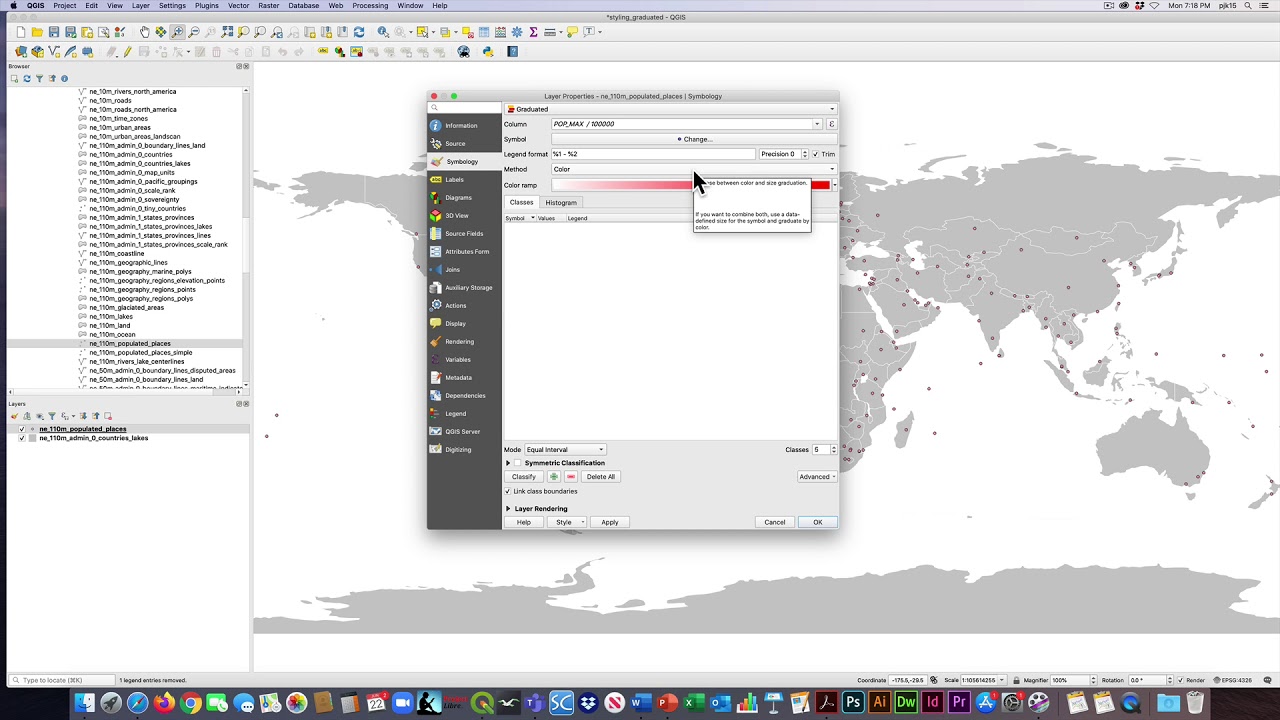The width and height of the screenshot is (1280, 720).
Task: Click the Classify button
Action: pyautogui.click(x=524, y=477)
